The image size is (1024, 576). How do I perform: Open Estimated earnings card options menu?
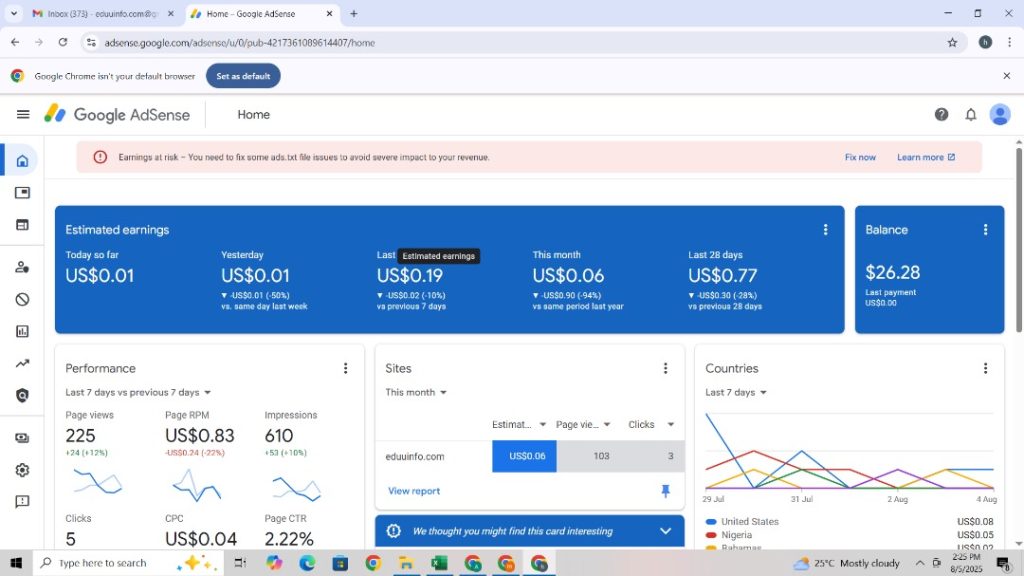tap(825, 230)
